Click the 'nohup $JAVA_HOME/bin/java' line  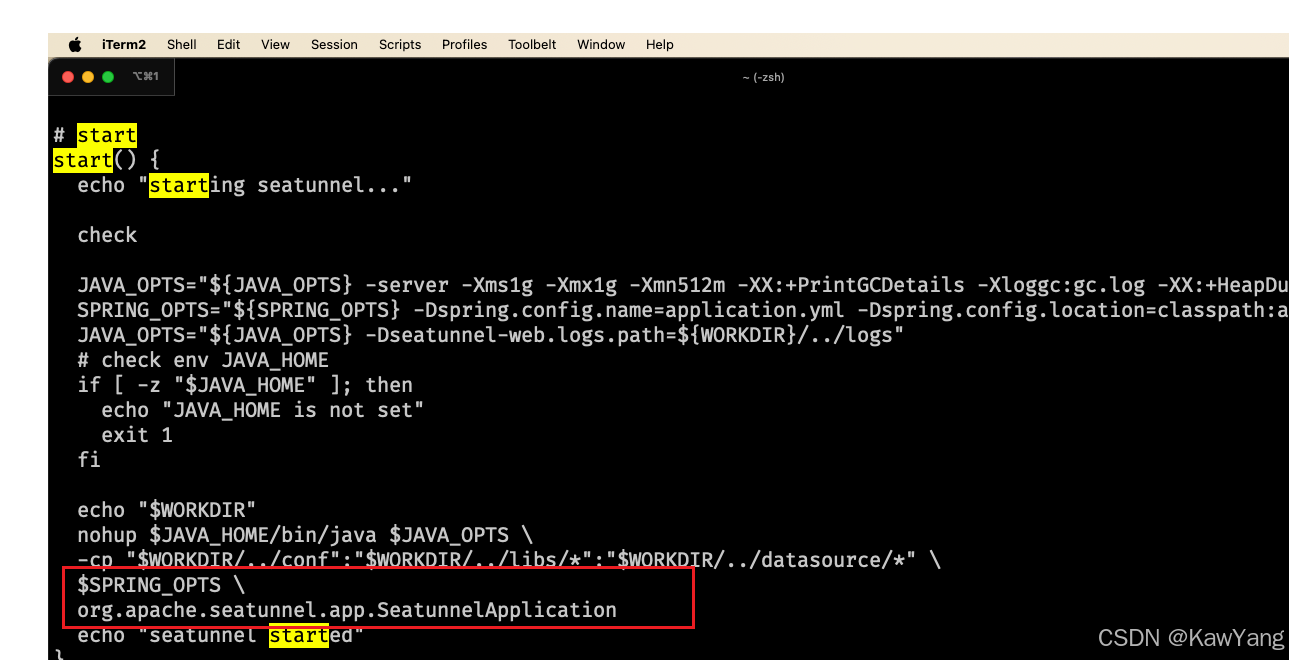click(x=305, y=535)
